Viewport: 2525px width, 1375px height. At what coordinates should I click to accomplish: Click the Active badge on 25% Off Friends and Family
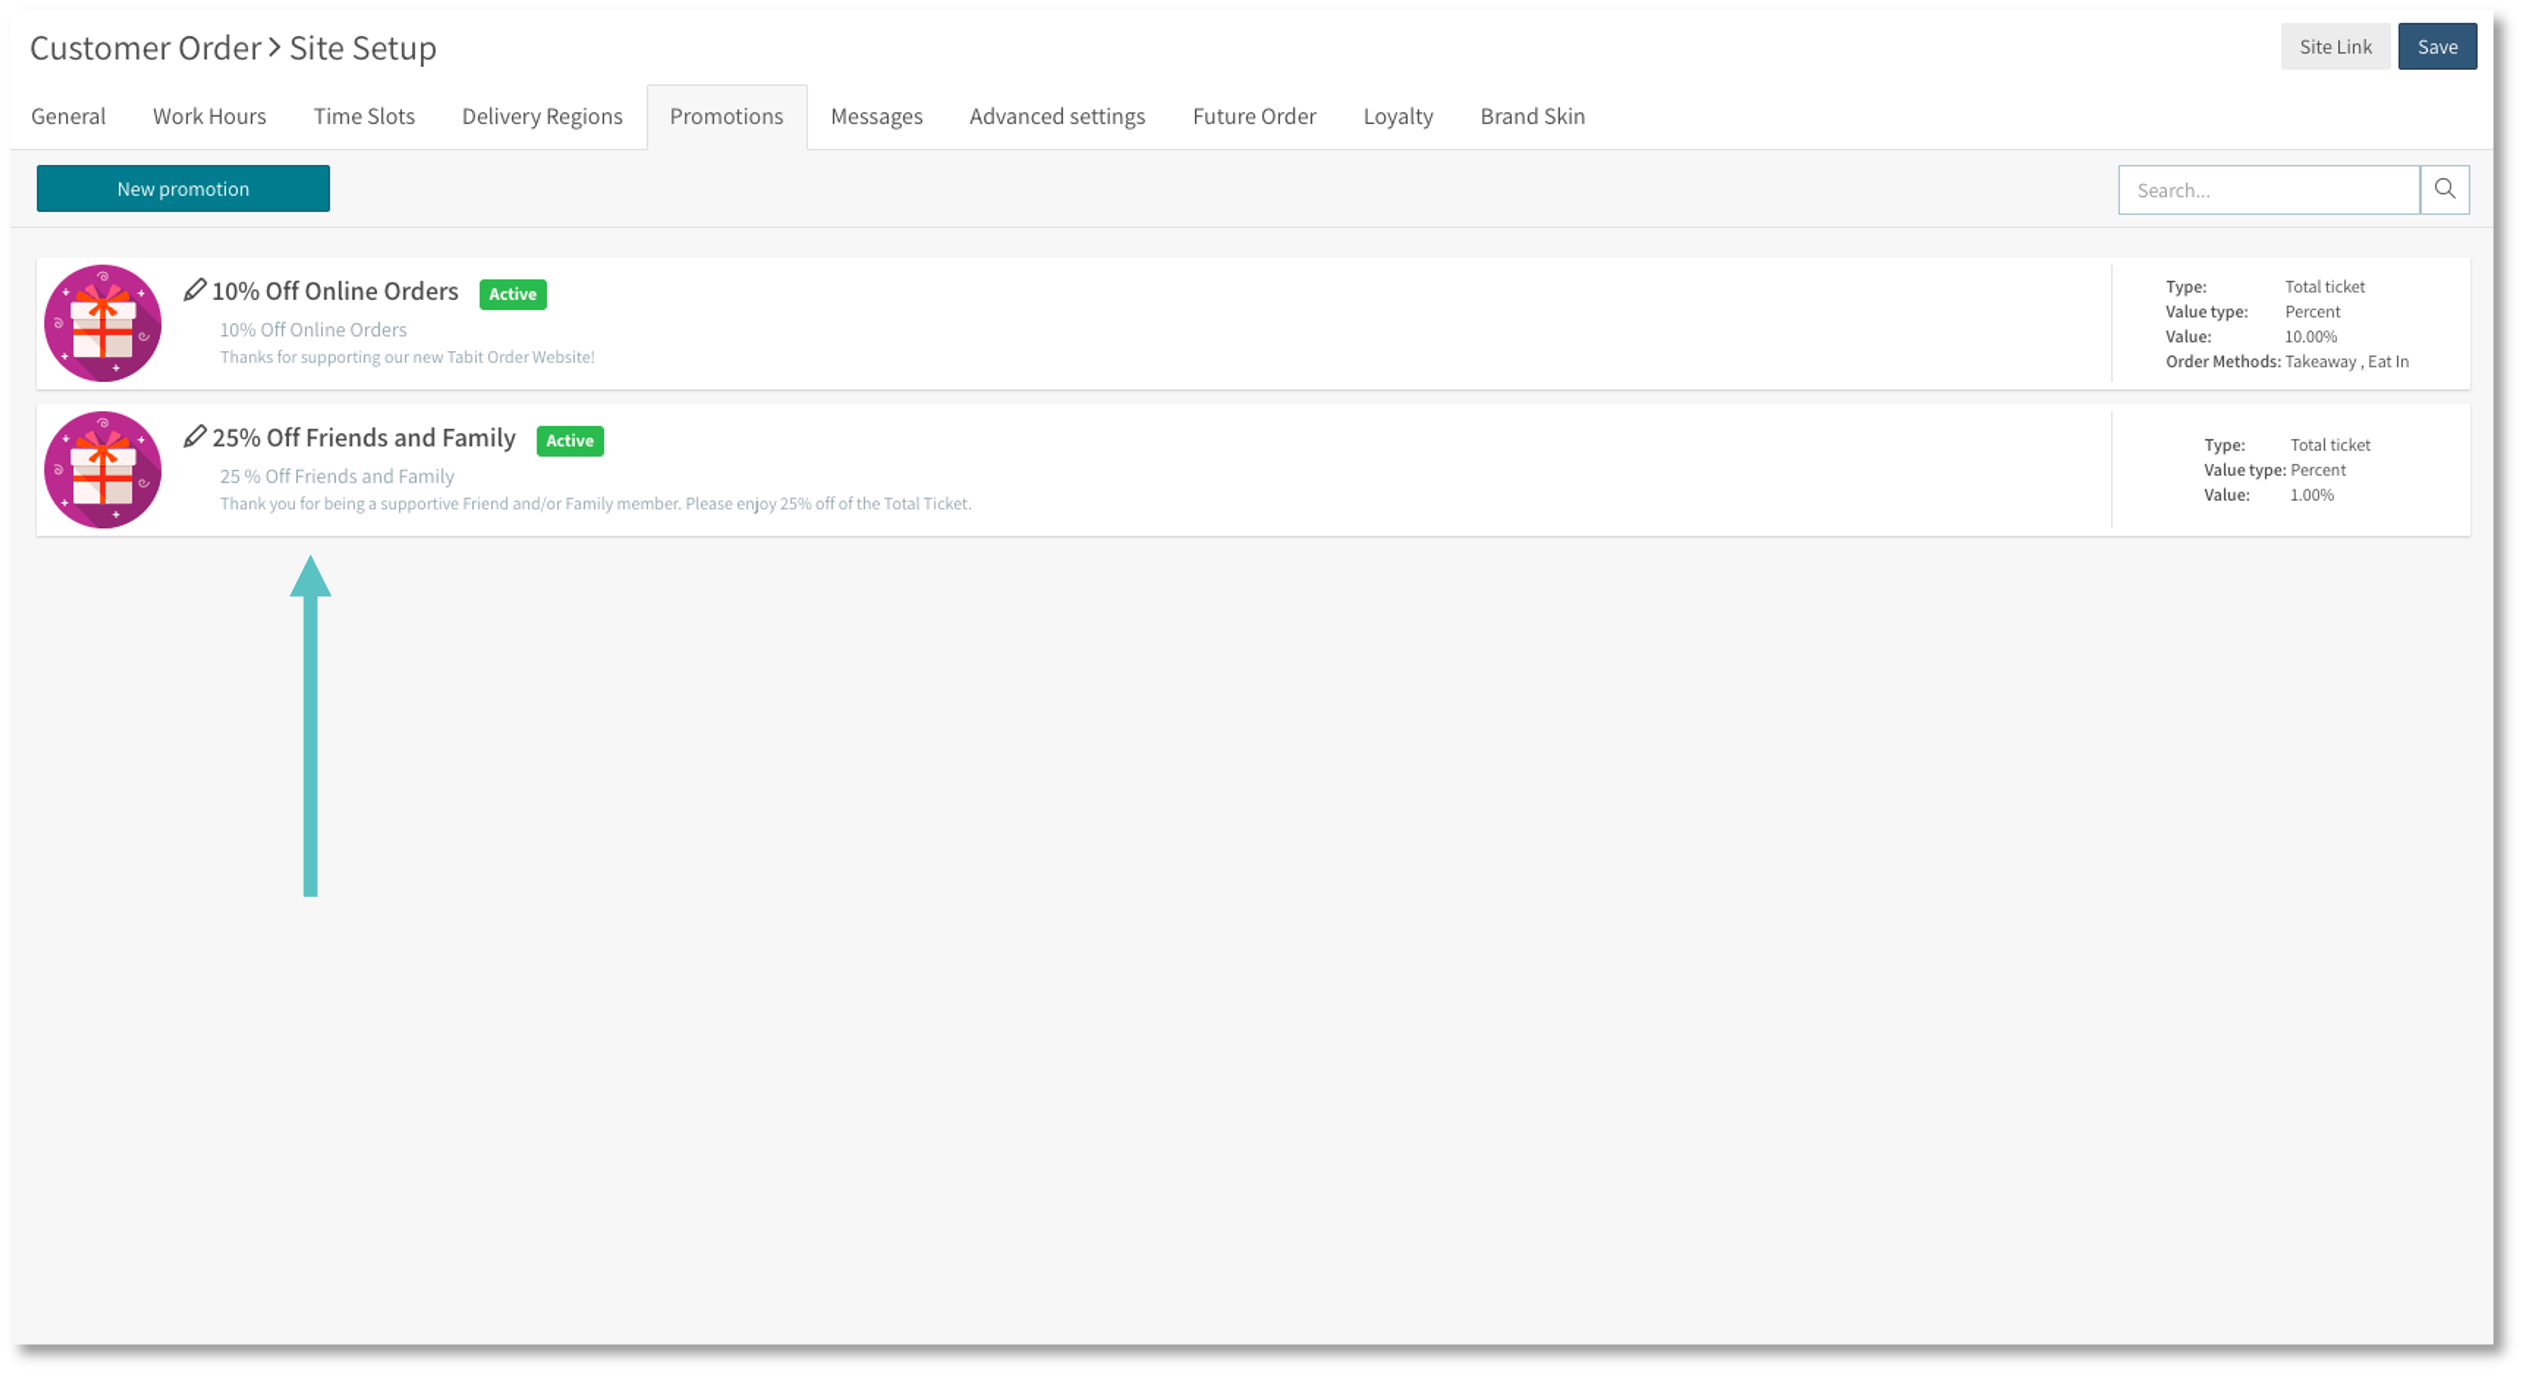[x=569, y=440]
